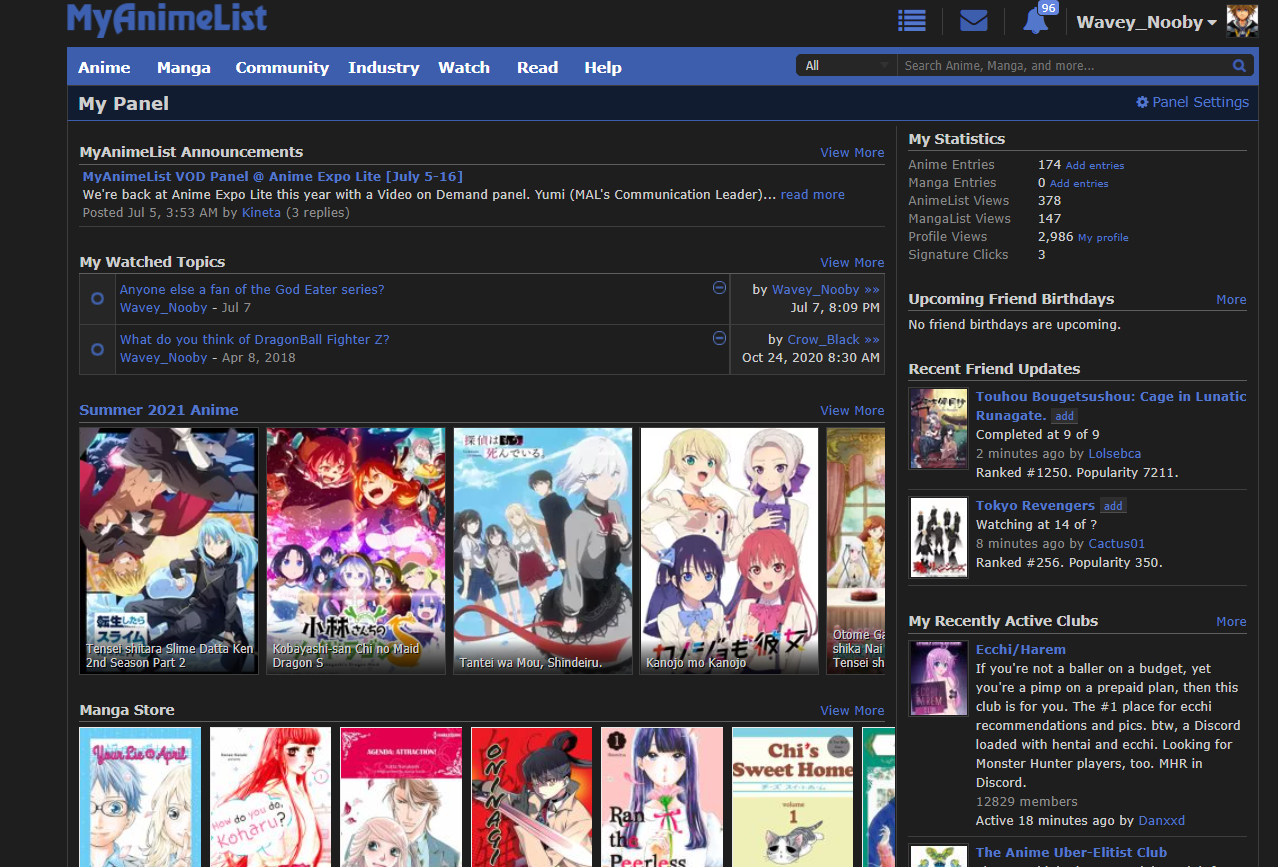This screenshot has width=1278, height=867.
Task: Click Touhou Bougetsushou thumbnail image
Action: [x=939, y=429]
